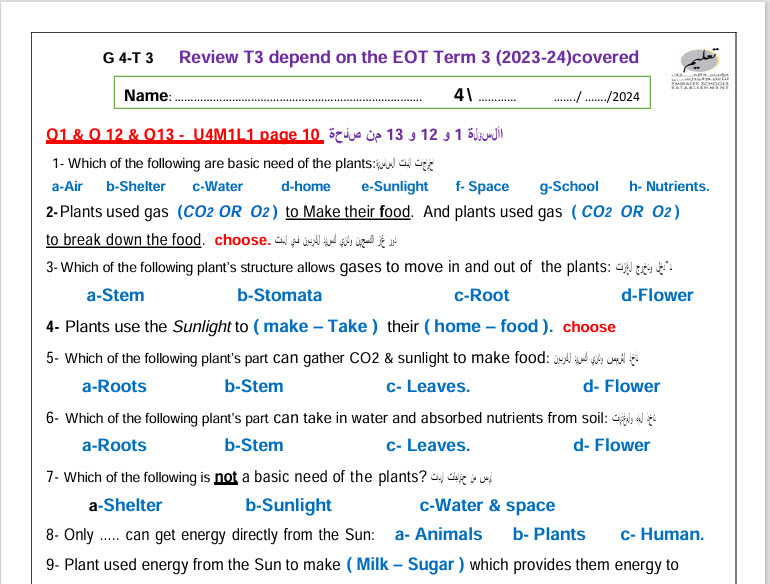Click the dotted Name blank line
Image resolution: width=770 pixels, height=584 pixels.
[297, 99]
